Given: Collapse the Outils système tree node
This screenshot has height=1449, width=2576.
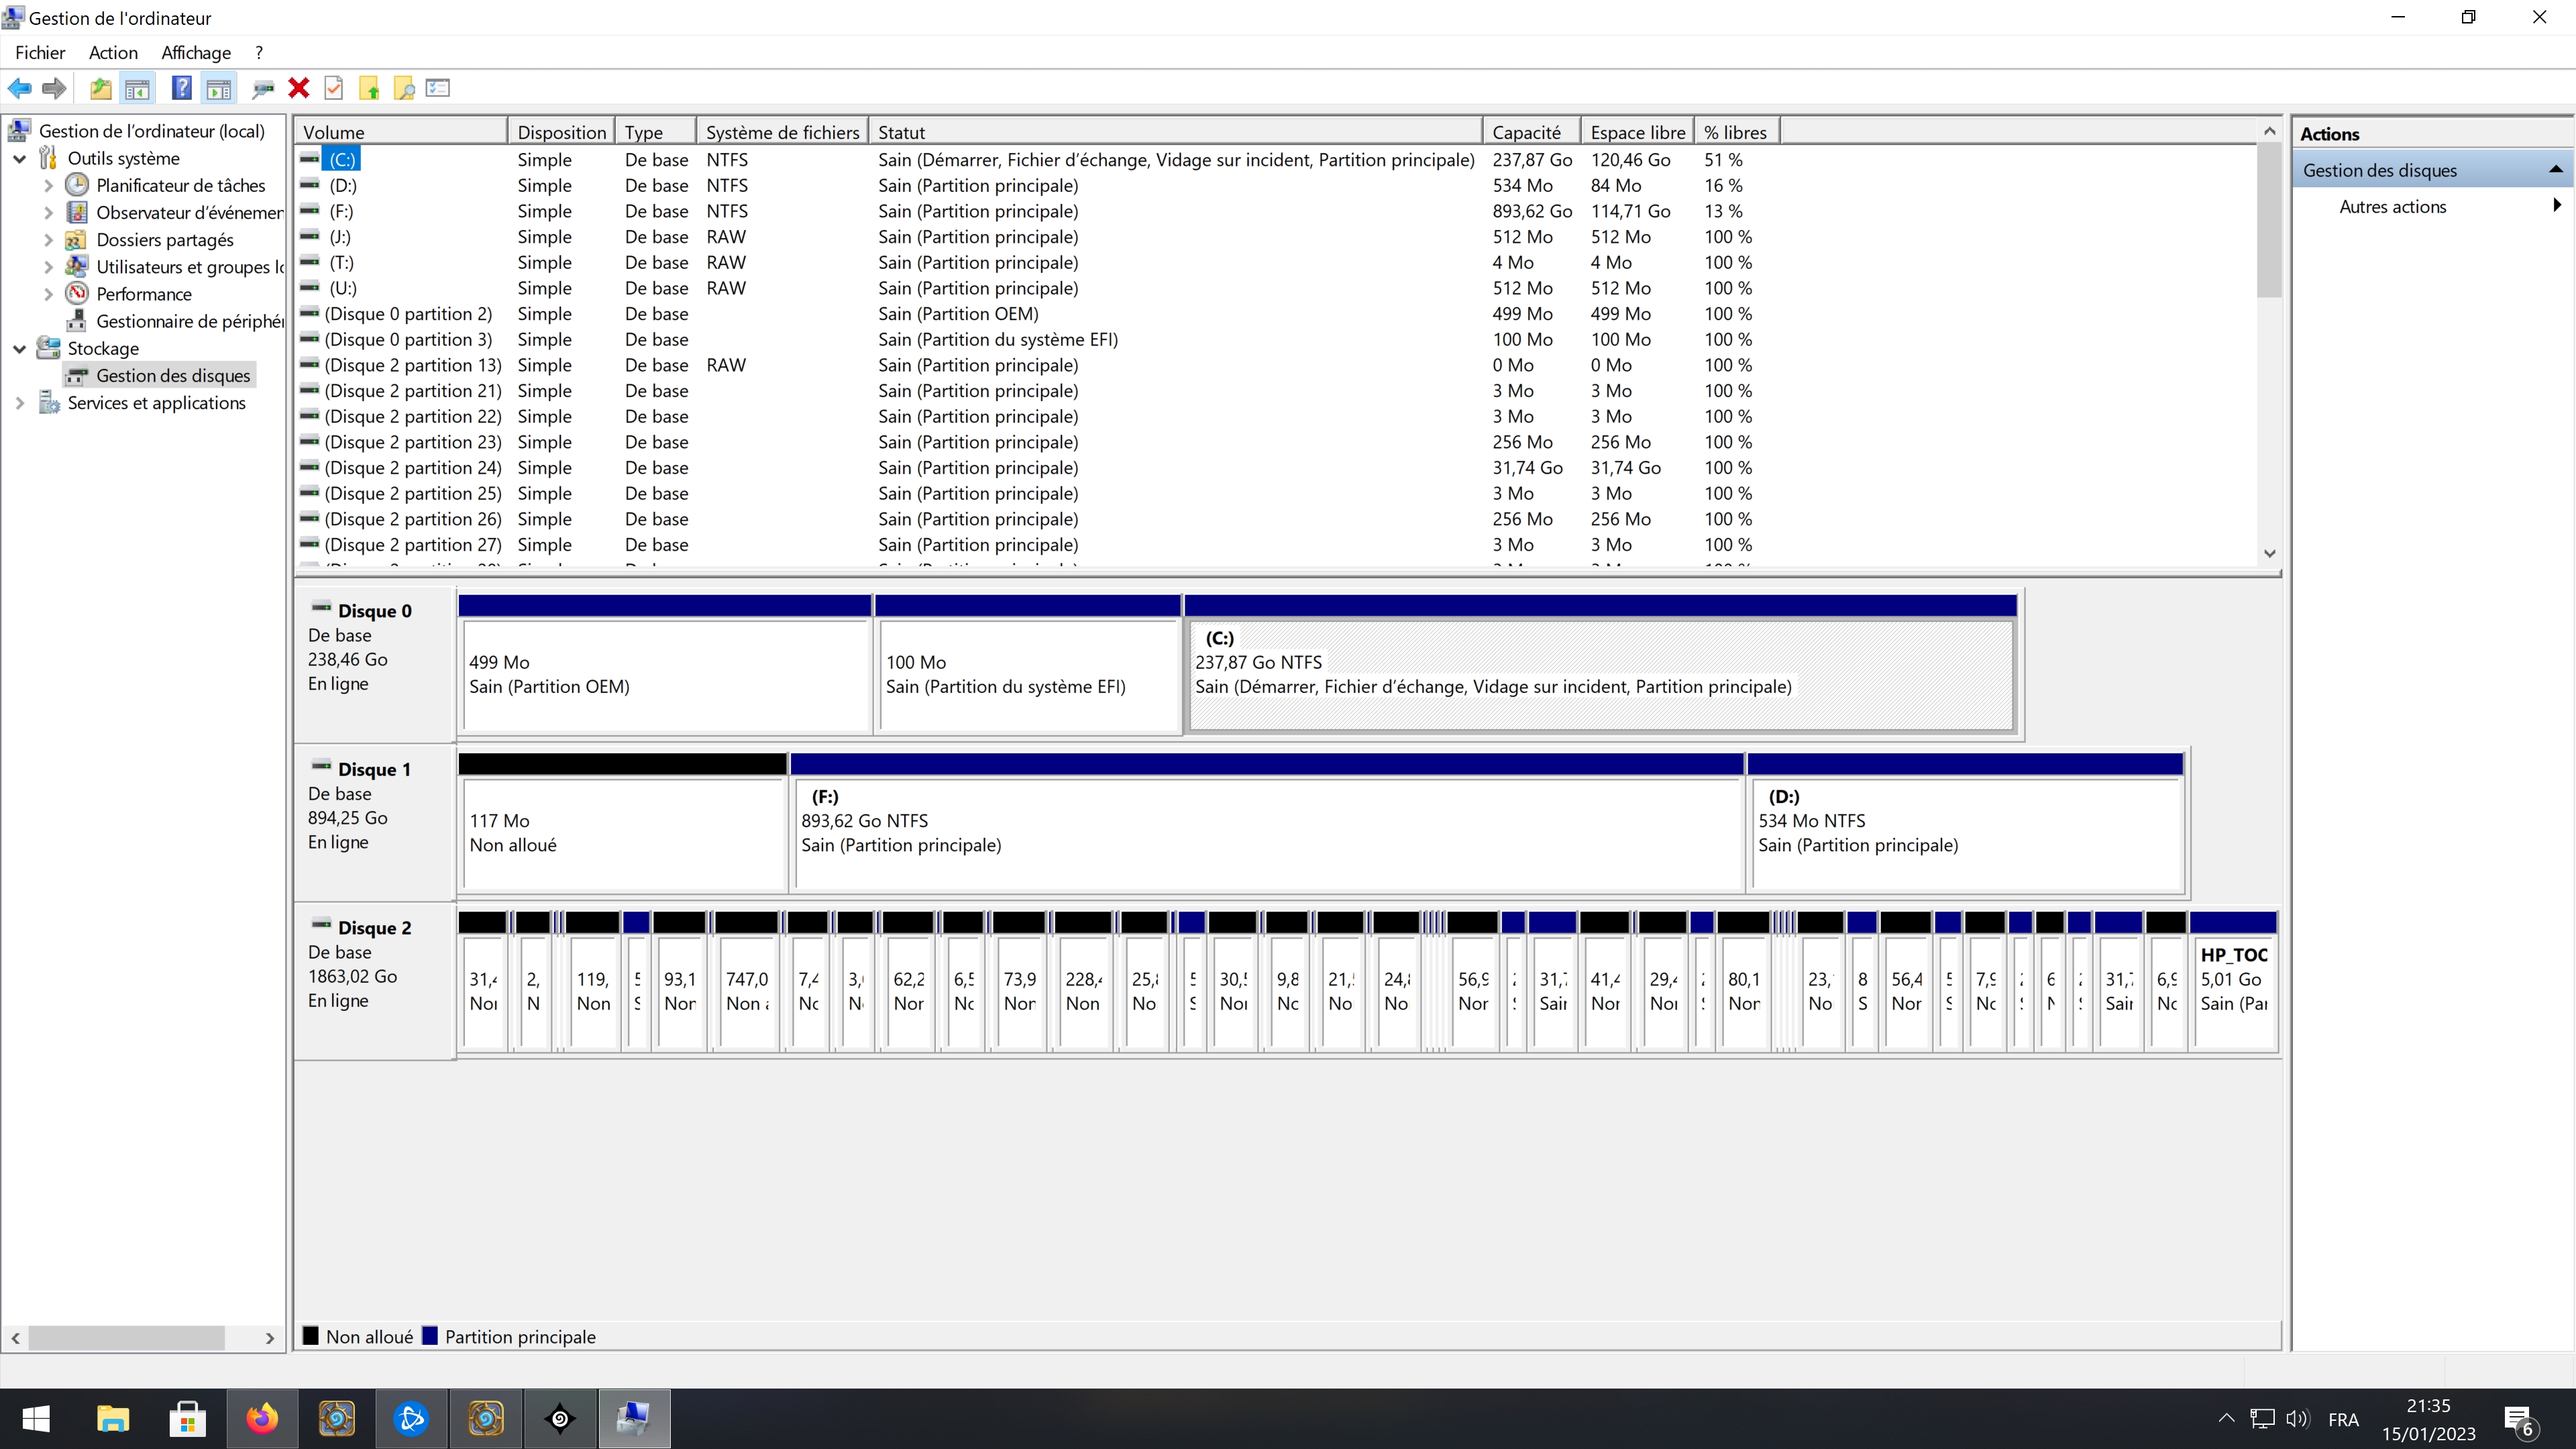Looking at the screenshot, I should click(19, 158).
